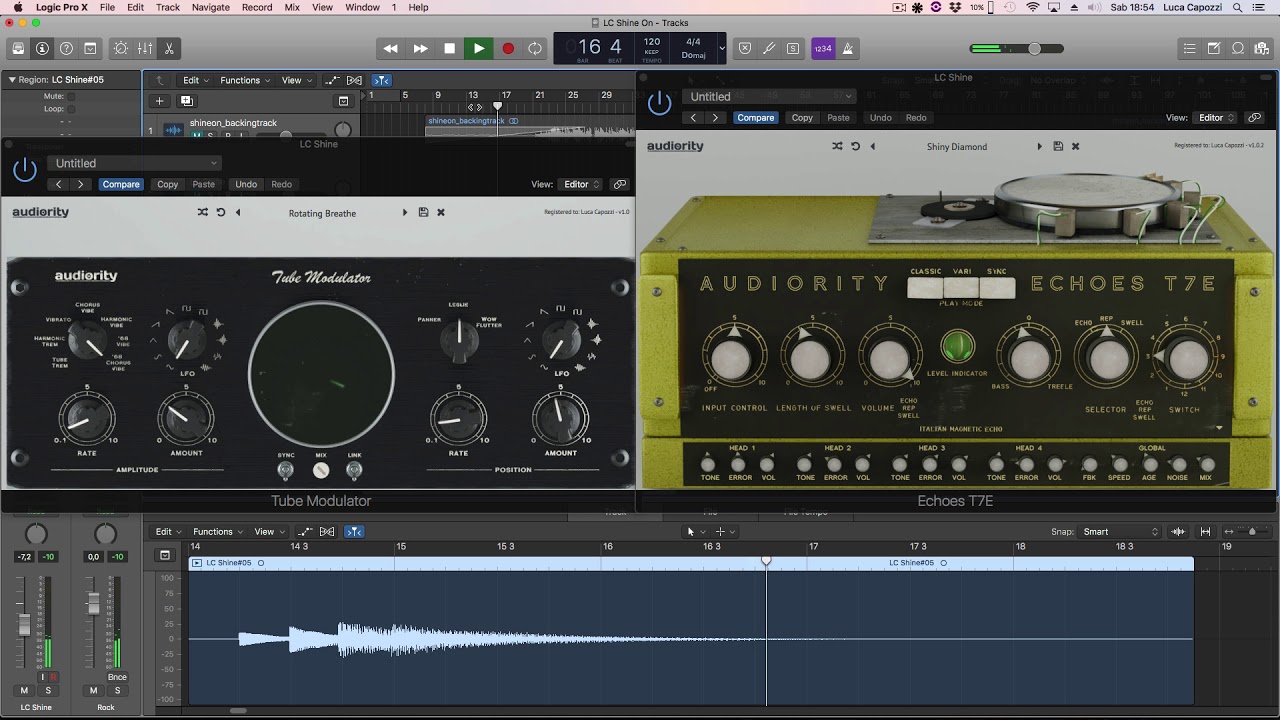1280x720 pixels.
Task: Open the Loop Browser icon
Action: click(1238, 48)
